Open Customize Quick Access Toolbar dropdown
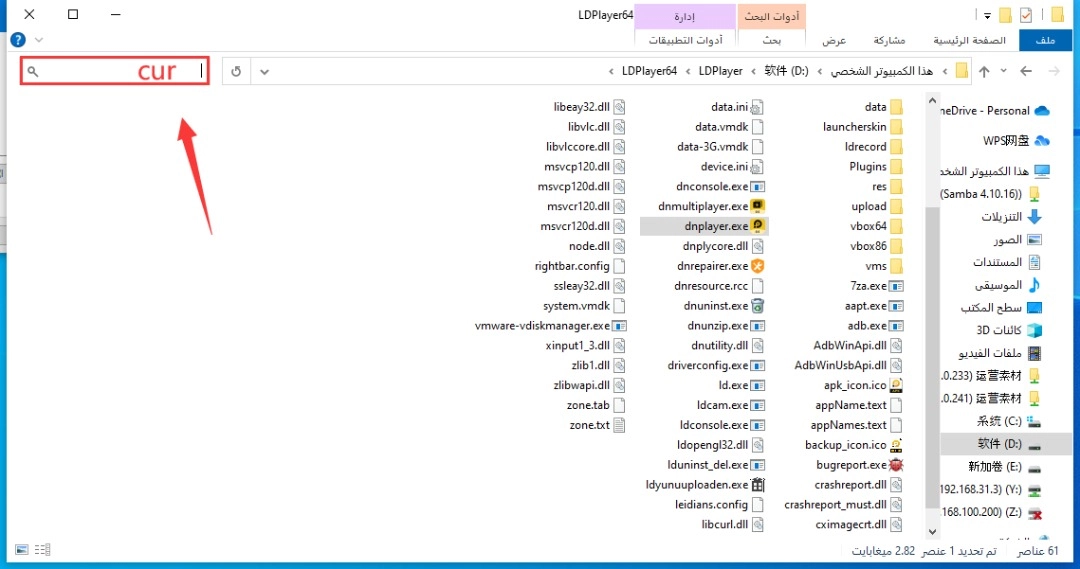Image resolution: width=1080 pixels, height=569 pixels. pyautogui.click(x=987, y=15)
